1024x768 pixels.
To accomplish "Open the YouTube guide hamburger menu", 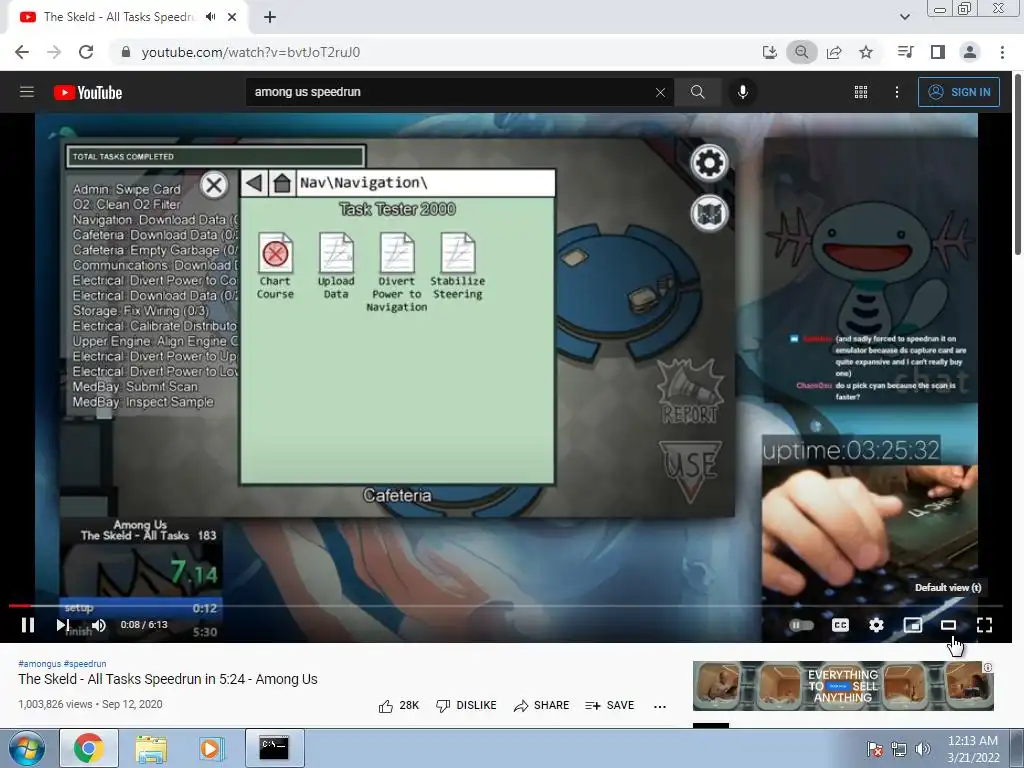I will 27,92.
